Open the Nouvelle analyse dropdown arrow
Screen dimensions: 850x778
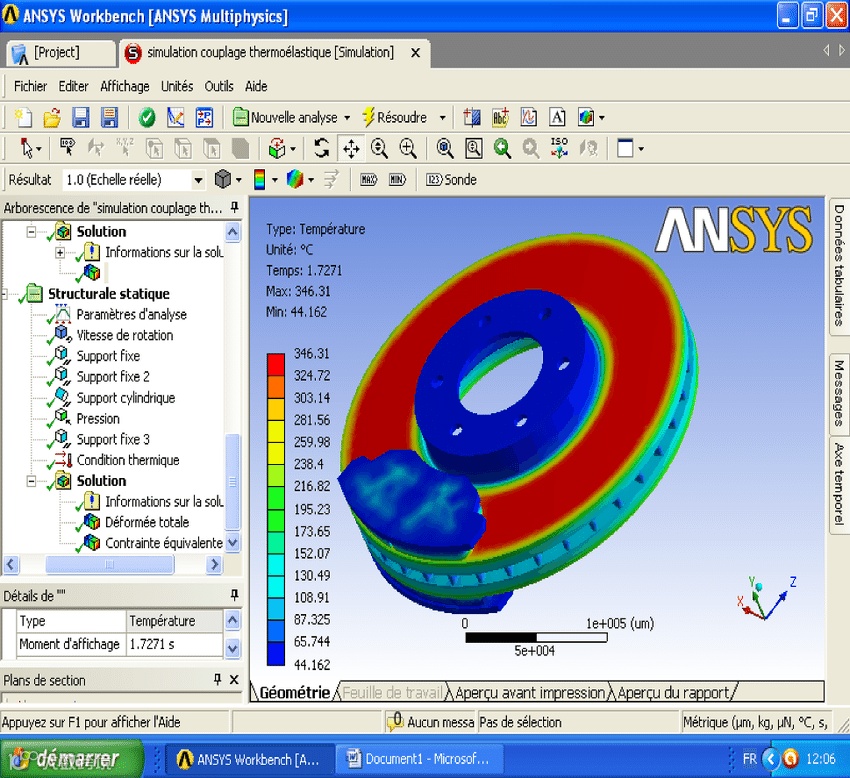pos(347,118)
